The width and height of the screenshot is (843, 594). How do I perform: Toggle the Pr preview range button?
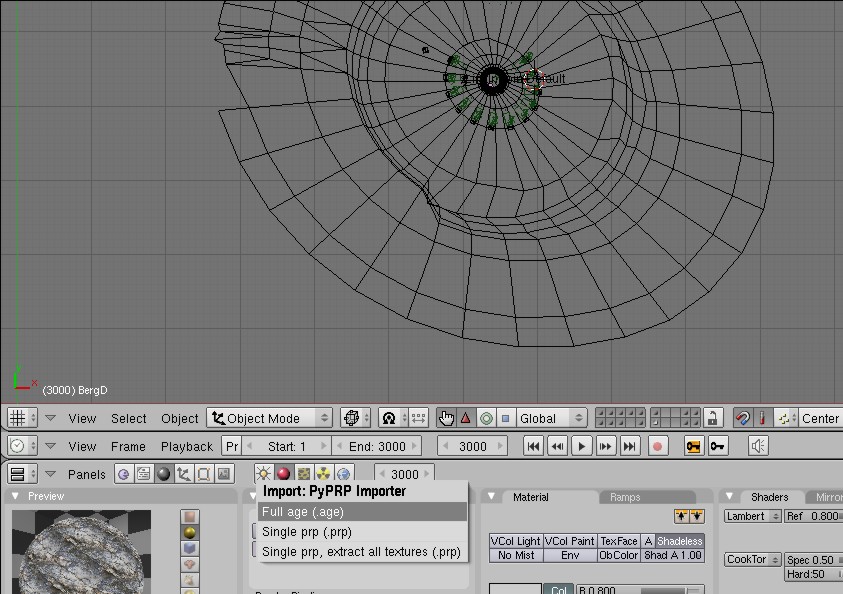(232, 446)
